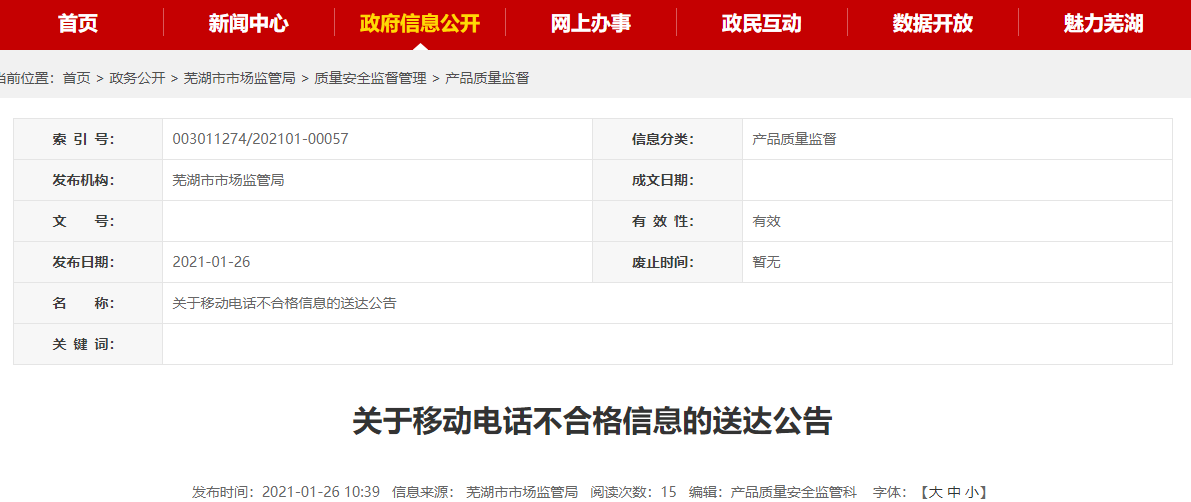Select the publish date 2021-01-26 cell

[x=378, y=262]
